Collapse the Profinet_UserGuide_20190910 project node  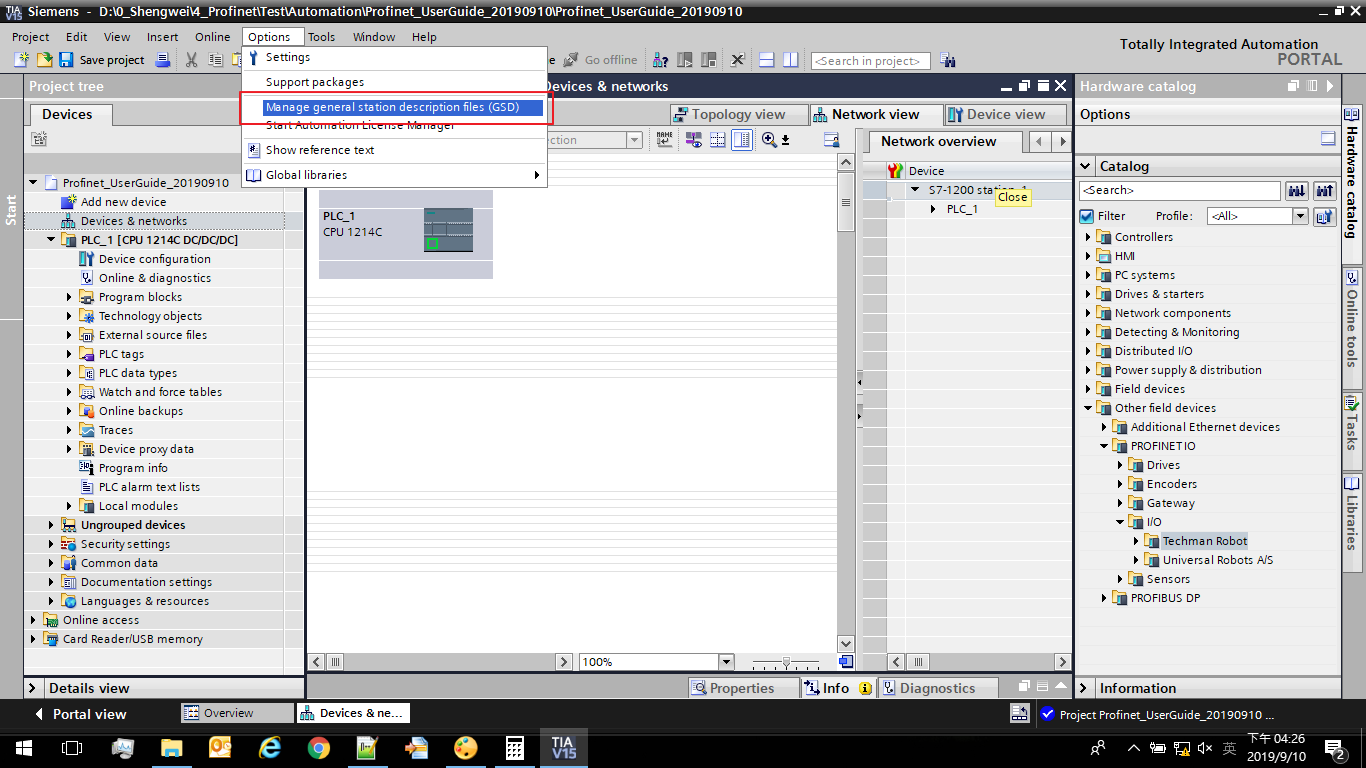[x=33, y=183]
